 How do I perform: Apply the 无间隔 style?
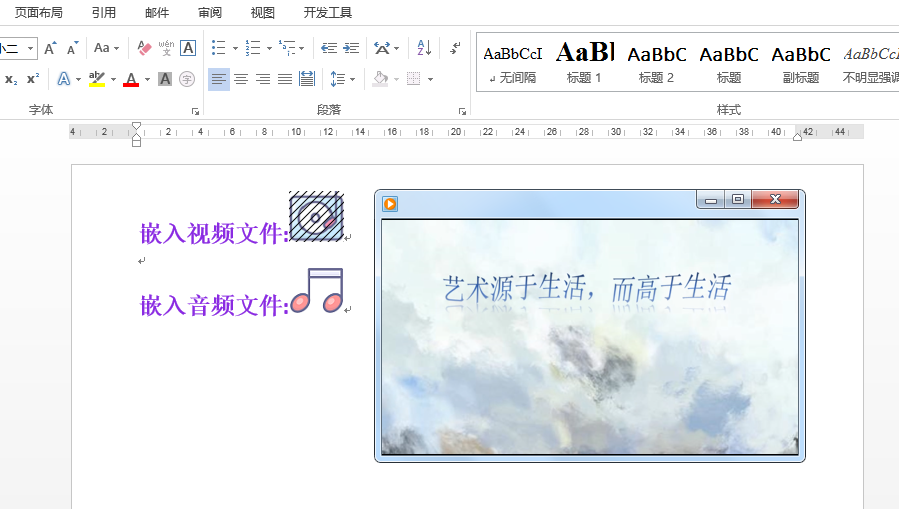tap(513, 62)
